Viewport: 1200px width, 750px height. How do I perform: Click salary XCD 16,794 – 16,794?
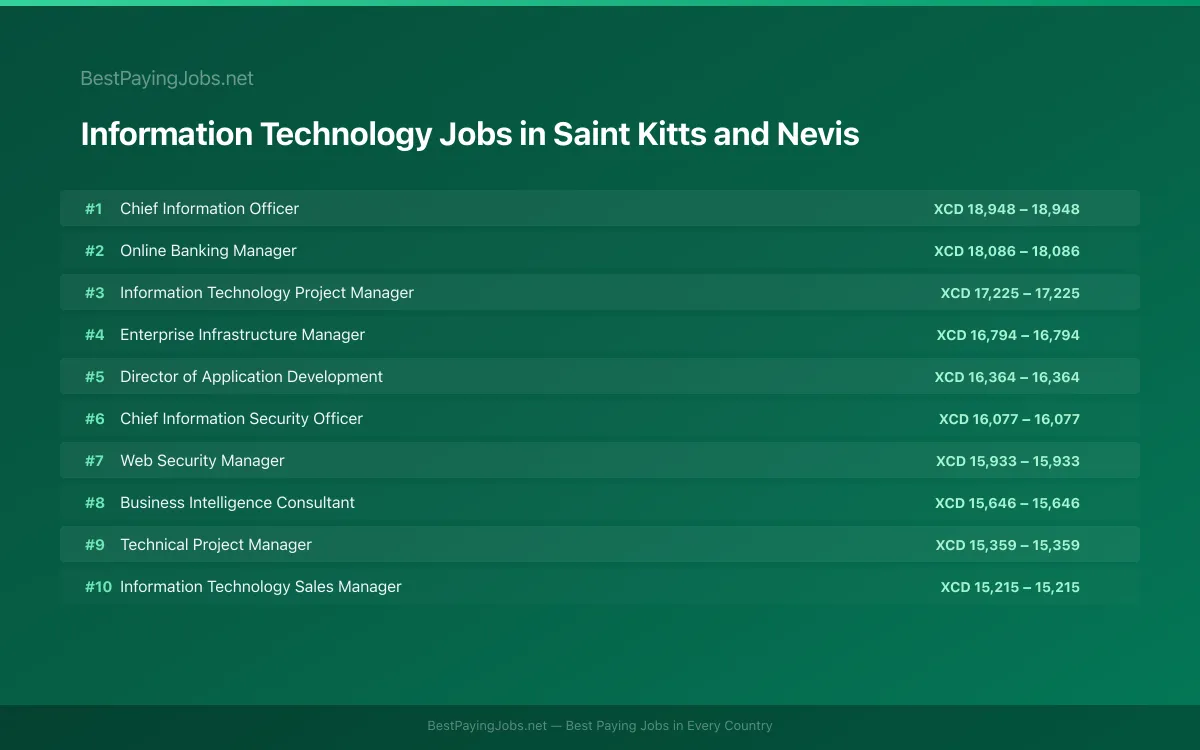pos(1008,335)
